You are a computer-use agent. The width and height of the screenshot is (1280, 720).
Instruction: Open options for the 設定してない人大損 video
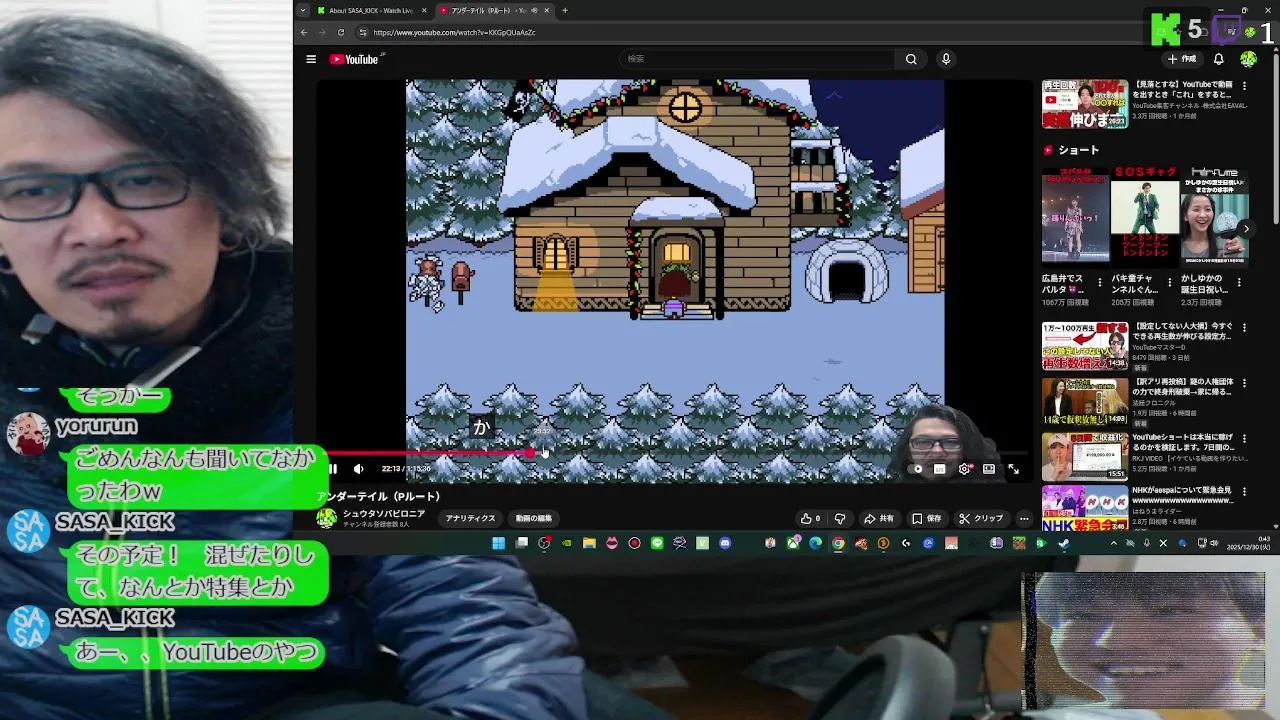click(x=1244, y=327)
